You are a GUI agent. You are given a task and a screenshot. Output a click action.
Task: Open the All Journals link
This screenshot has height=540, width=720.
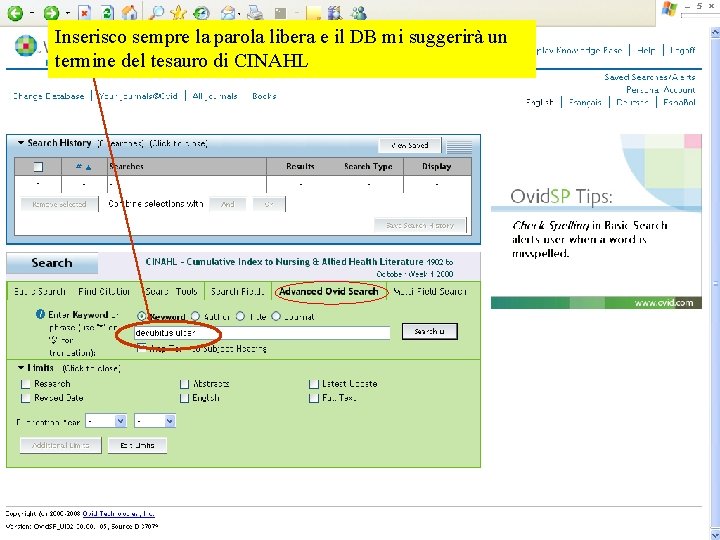coord(215,96)
